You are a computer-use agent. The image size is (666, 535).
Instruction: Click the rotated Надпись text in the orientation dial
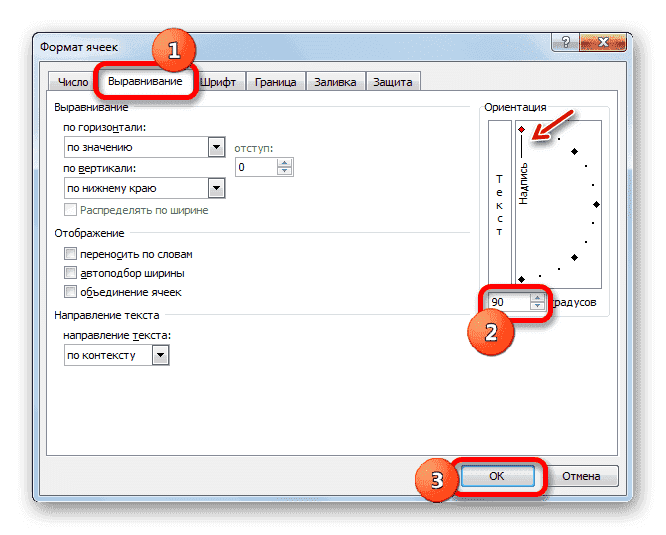(x=523, y=183)
